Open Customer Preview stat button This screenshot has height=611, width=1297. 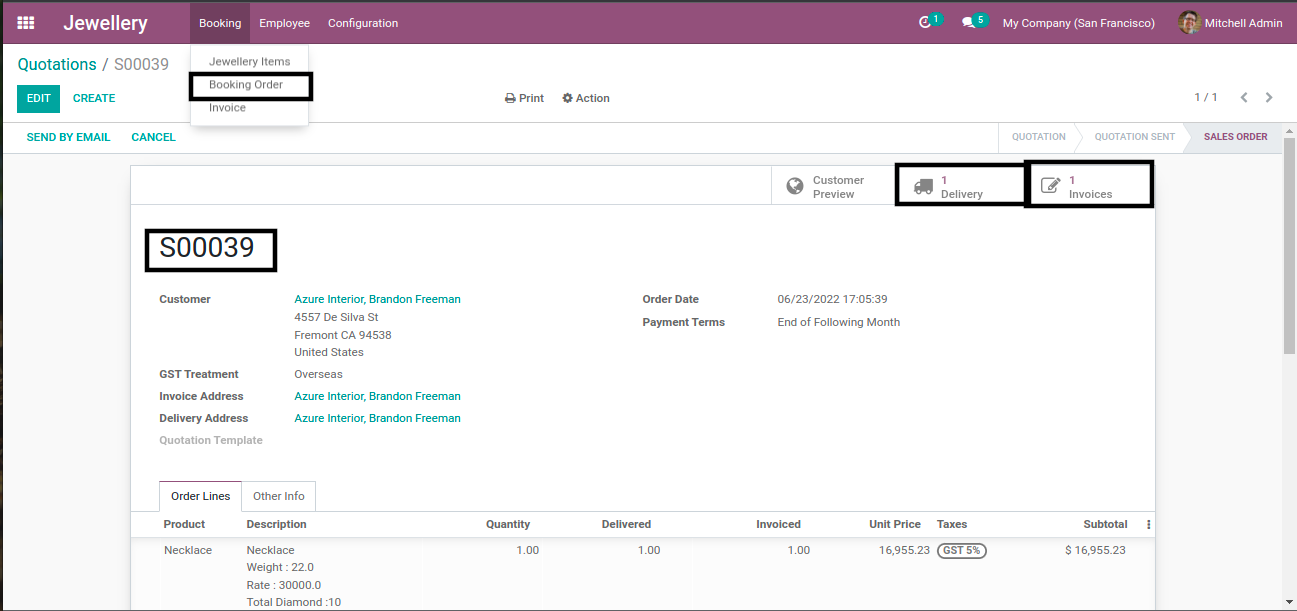834,187
